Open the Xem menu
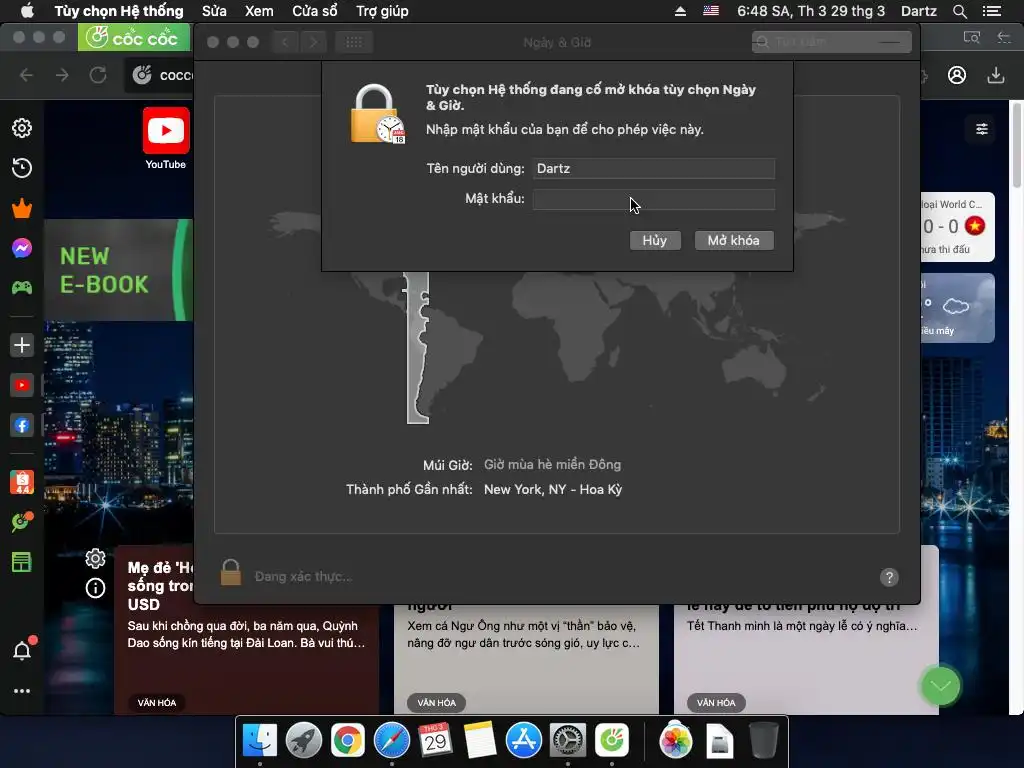The width and height of the screenshot is (1024, 768). (259, 11)
